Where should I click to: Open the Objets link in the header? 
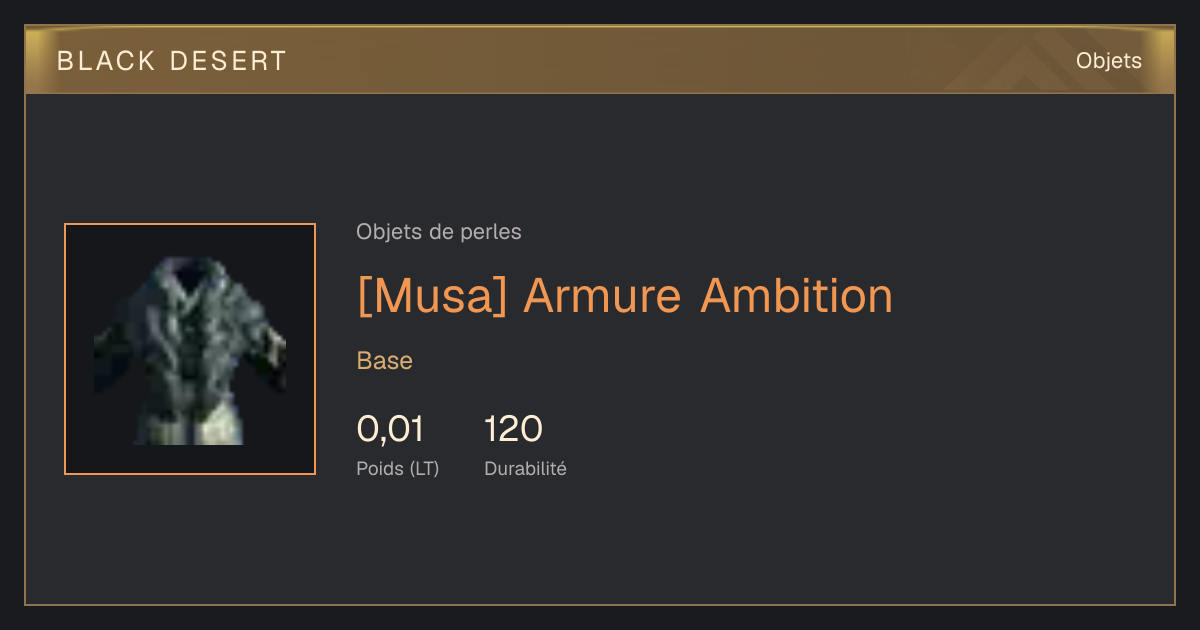point(1108,61)
